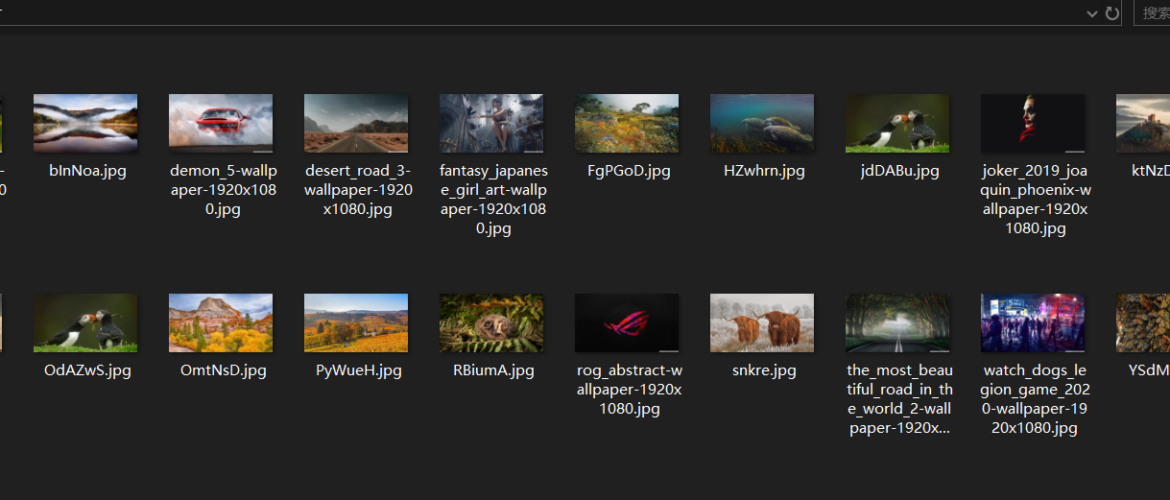
Task: Select the demon_5 red car wallpaper
Action: click(x=221, y=124)
